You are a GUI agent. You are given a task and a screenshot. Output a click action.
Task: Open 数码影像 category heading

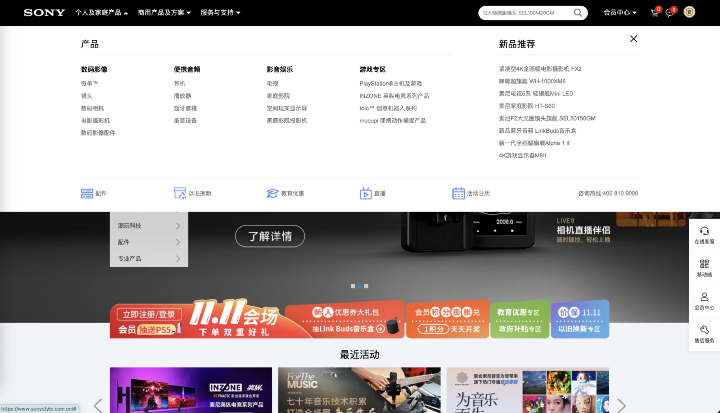[x=94, y=69]
